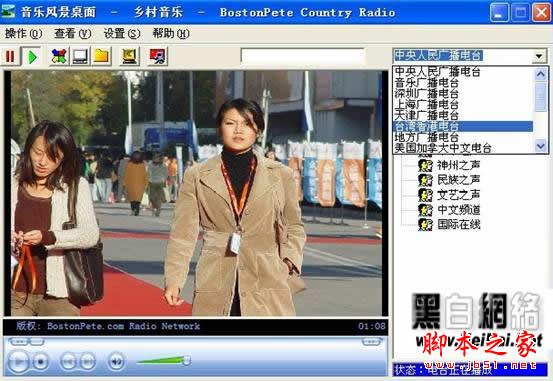Open the 帮助(H) menu
553x381 pixels.
coord(171,34)
